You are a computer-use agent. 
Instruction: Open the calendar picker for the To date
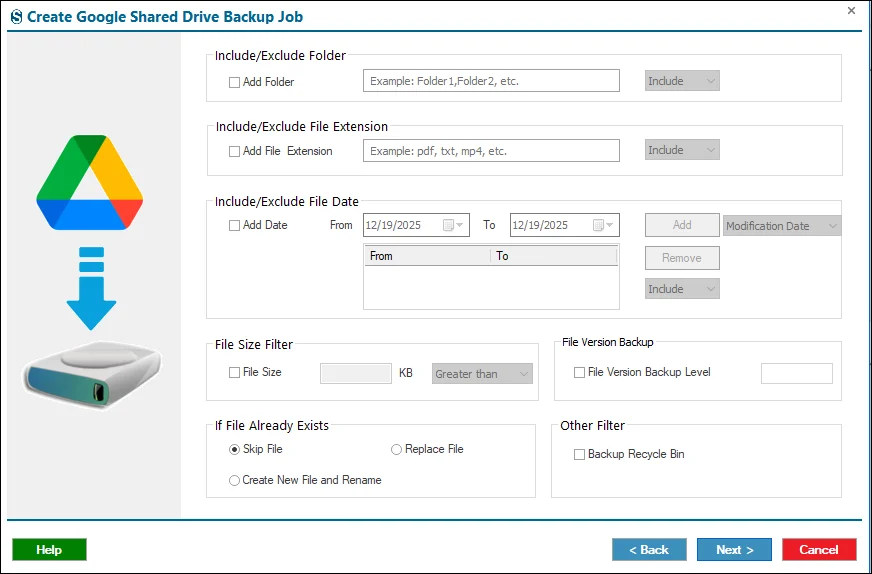603,225
